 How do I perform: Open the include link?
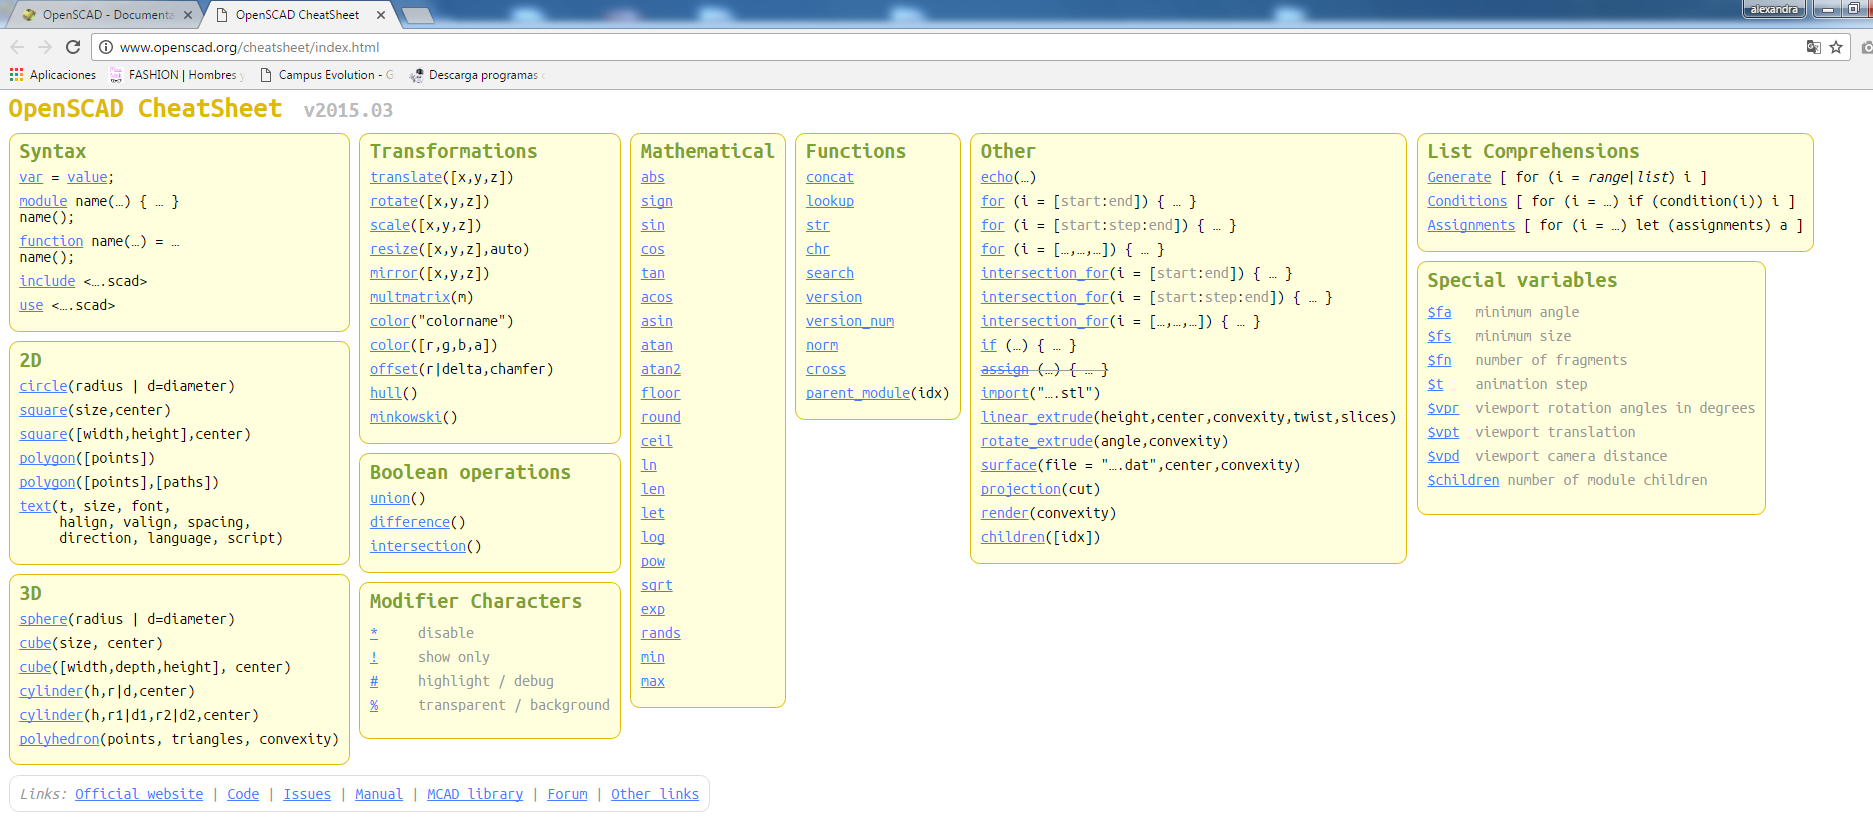tap(47, 281)
